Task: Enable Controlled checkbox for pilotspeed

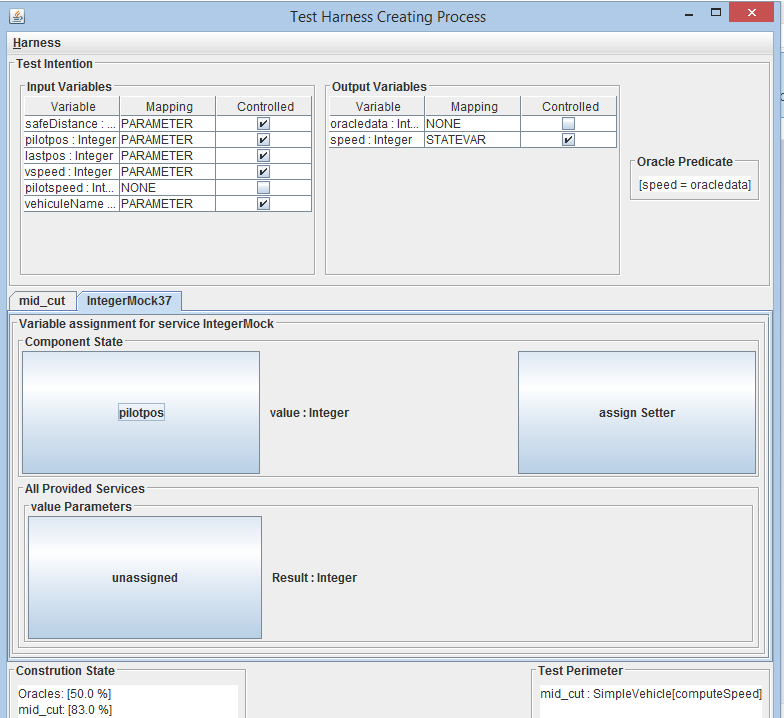Action: (263, 188)
